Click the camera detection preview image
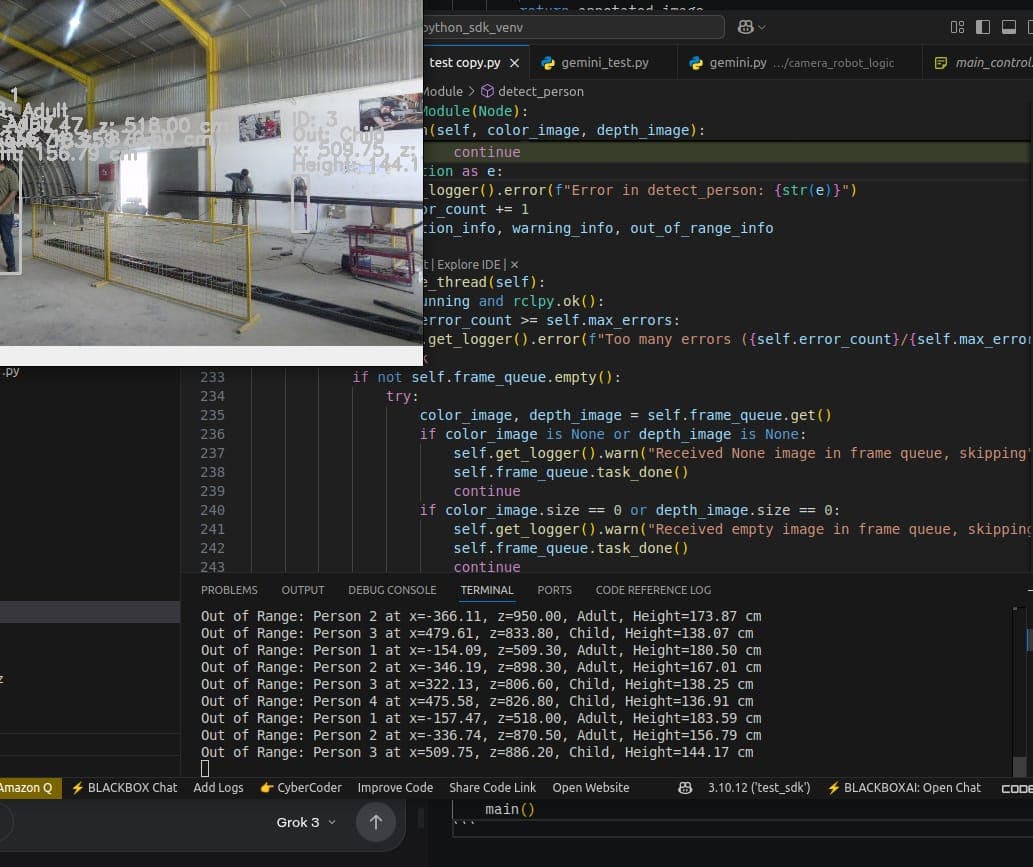This screenshot has height=867, width=1033. 211,173
